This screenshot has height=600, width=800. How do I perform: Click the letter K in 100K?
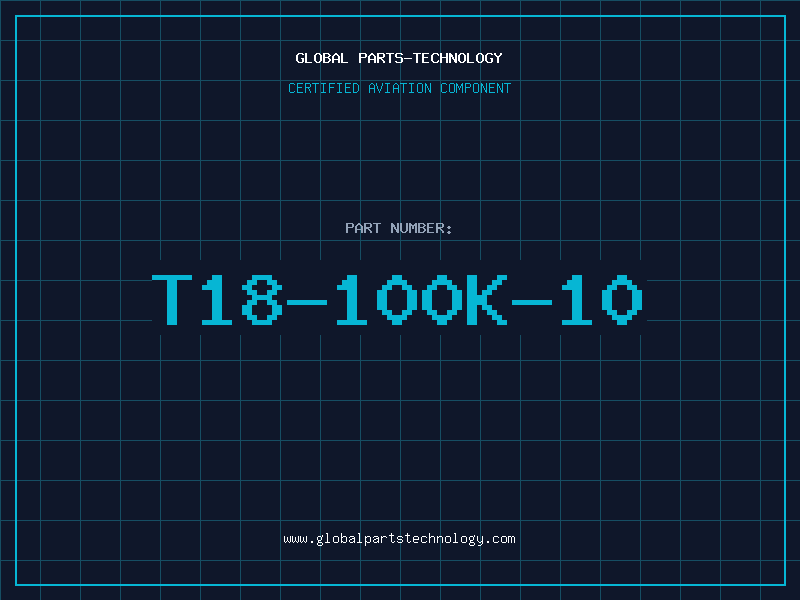[x=487, y=299]
